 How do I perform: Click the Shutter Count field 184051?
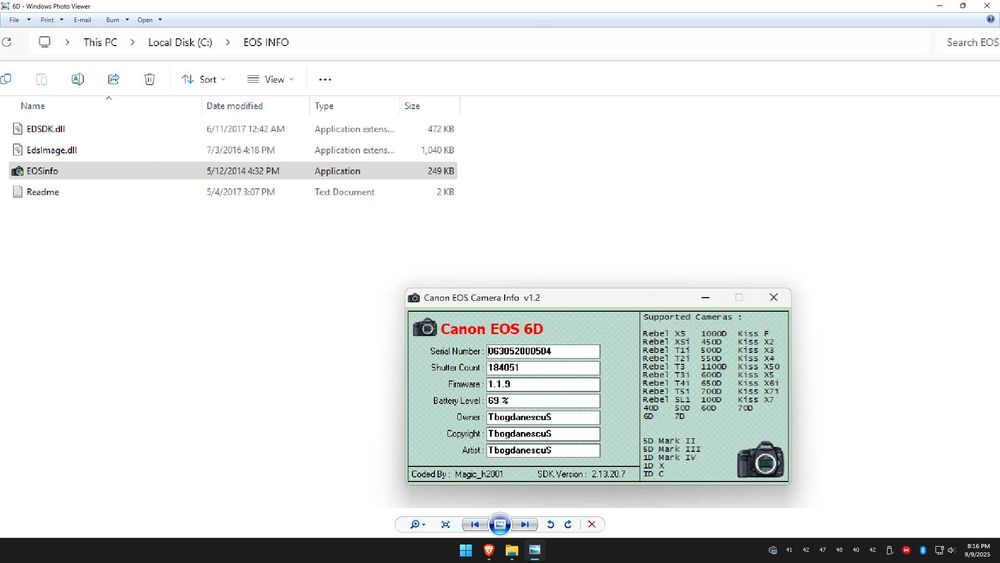pos(543,368)
